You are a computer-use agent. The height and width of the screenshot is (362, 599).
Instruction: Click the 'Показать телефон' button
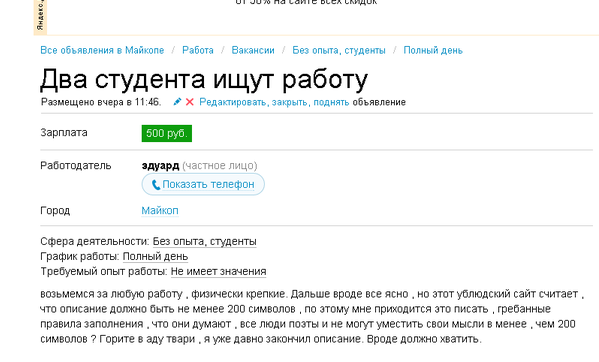(203, 184)
